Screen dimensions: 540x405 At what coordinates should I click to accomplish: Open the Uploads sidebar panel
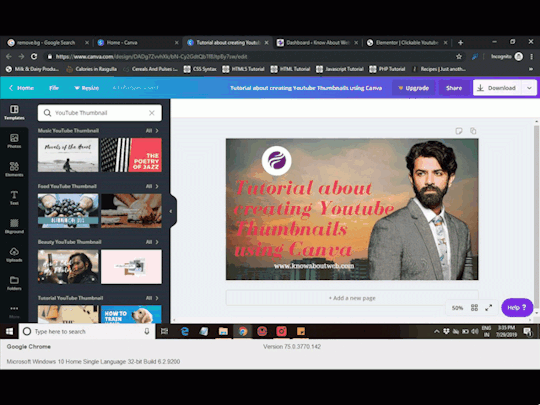(14, 255)
